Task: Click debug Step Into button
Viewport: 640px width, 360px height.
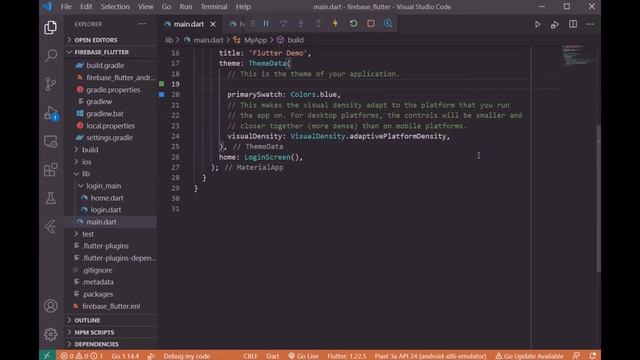Action: click(301, 24)
